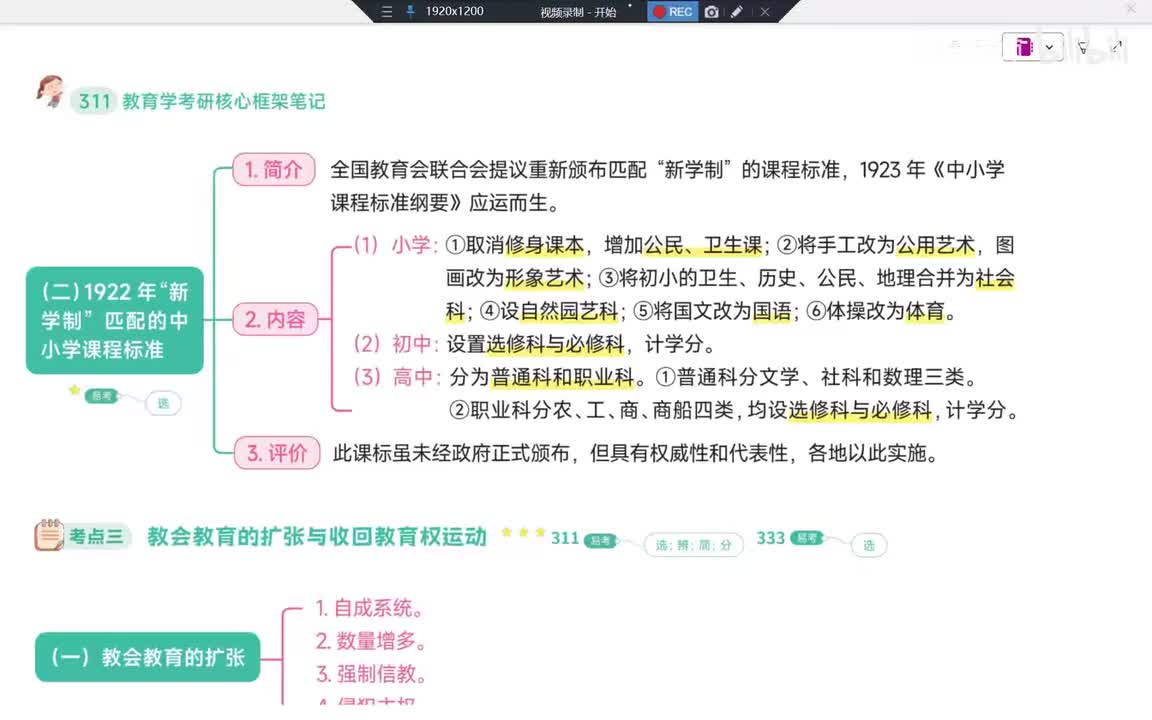Click the 考点三 label

pyautogui.click(x=97, y=536)
